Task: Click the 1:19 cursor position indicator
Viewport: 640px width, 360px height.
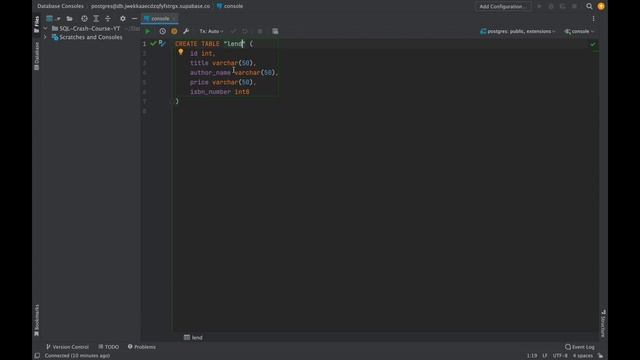Action: [x=532, y=356]
